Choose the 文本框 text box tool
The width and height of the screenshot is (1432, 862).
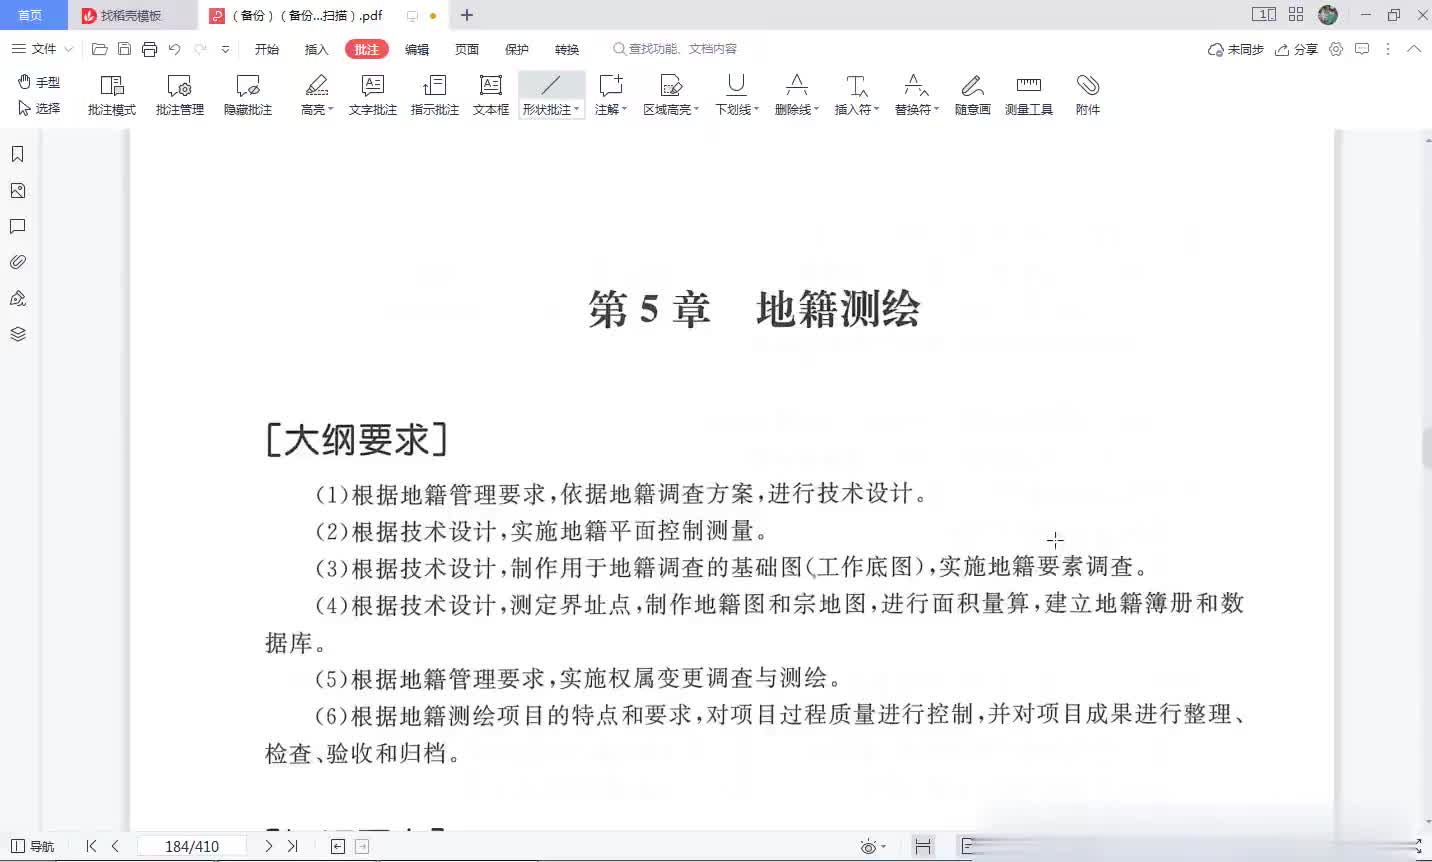coord(490,95)
